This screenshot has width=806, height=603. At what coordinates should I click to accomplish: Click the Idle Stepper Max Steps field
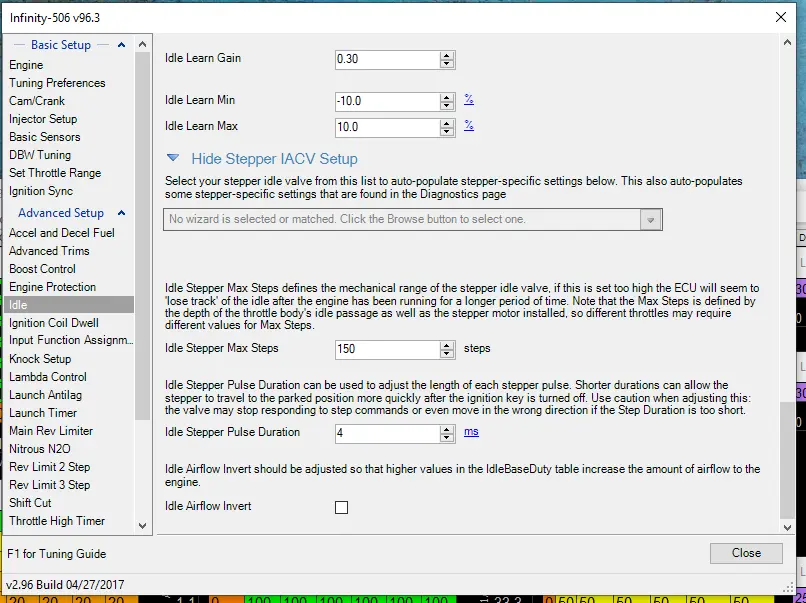[388, 350]
